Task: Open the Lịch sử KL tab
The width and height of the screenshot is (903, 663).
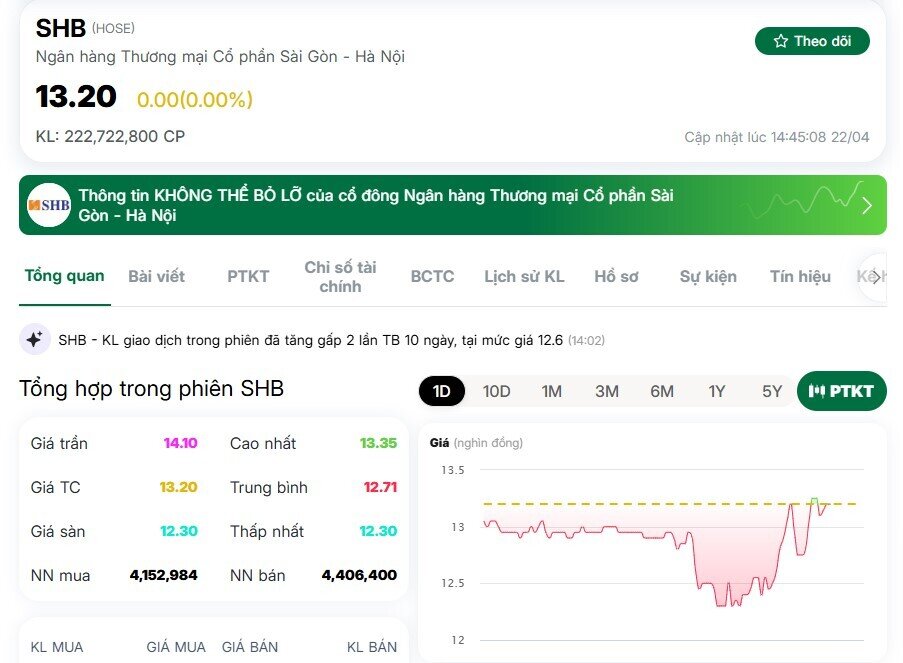Action: coord(524,276)
